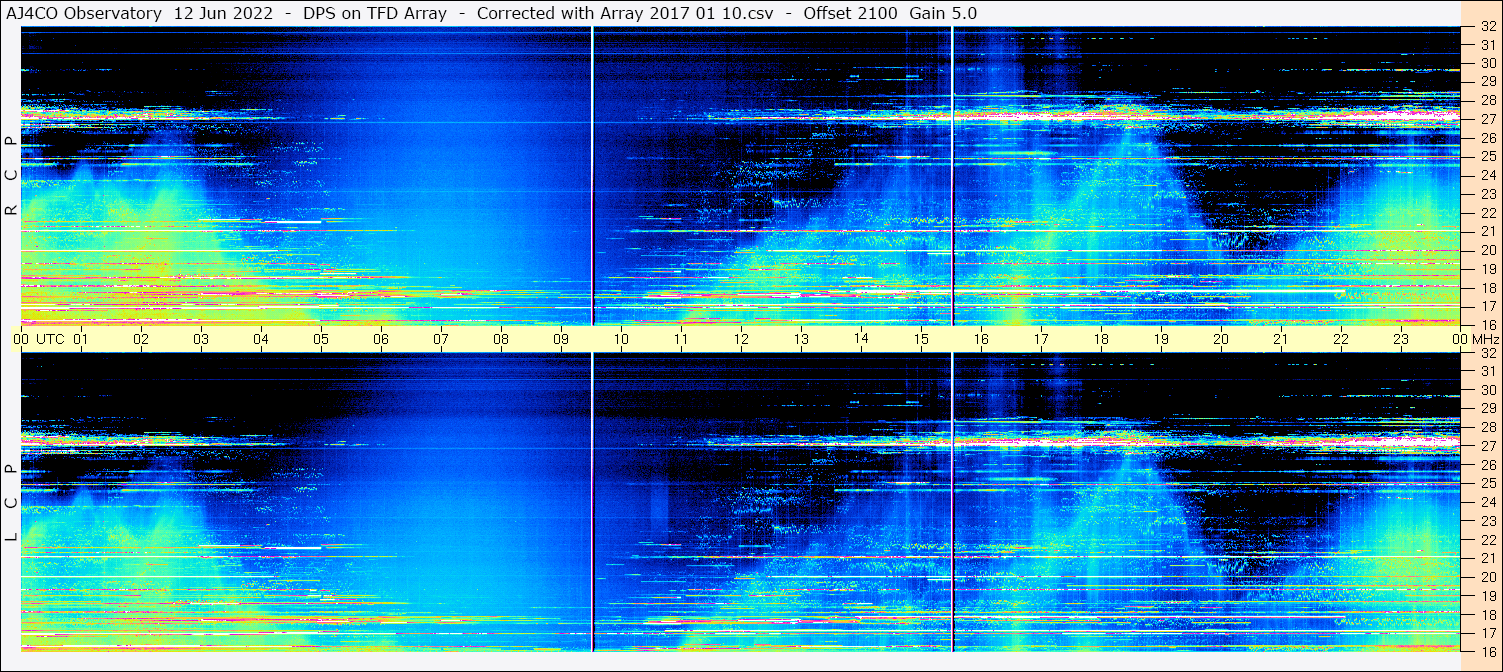Click the 12 hour label on the time axis
Viewport: 1503px width, 672px height.
tap(741, 339)
